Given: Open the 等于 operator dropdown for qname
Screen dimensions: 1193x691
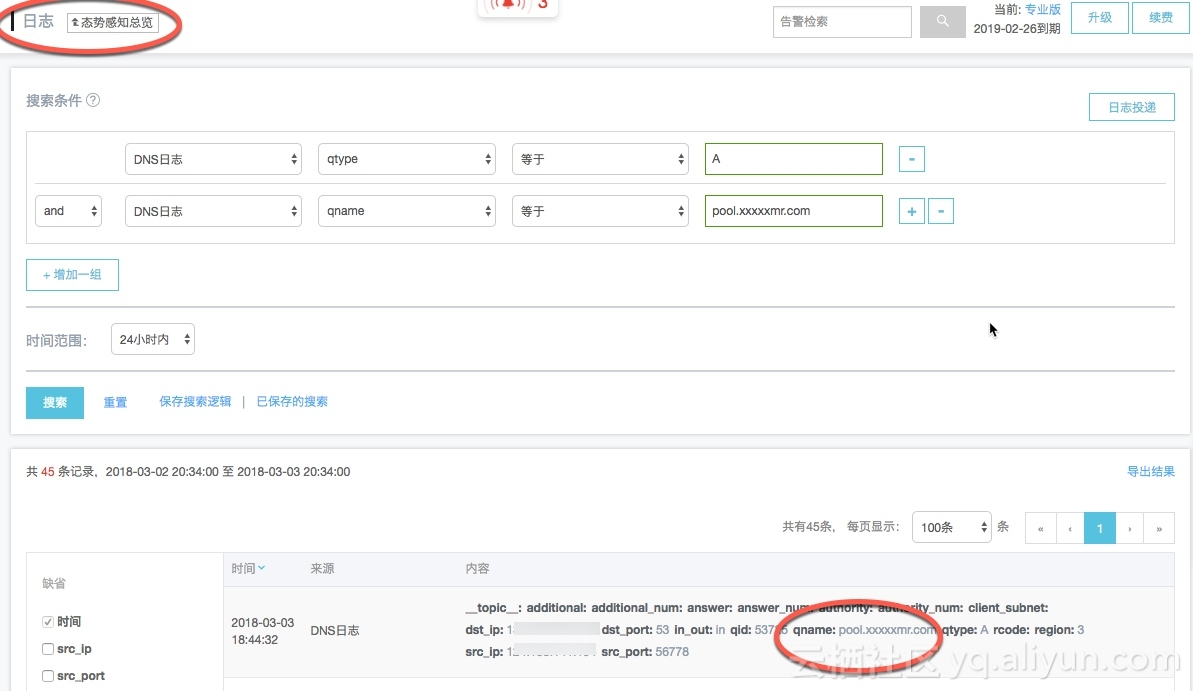Looking at the screenshot, I should 600,211.
